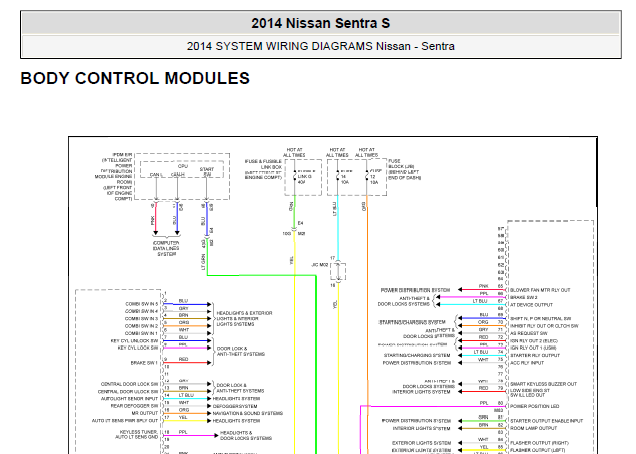The height and width of the screenshot is (454, 636).
Task: Click 'REAR DEFOGGER SW' pin label
Action: pyautogui.click(x=134, y=406)
